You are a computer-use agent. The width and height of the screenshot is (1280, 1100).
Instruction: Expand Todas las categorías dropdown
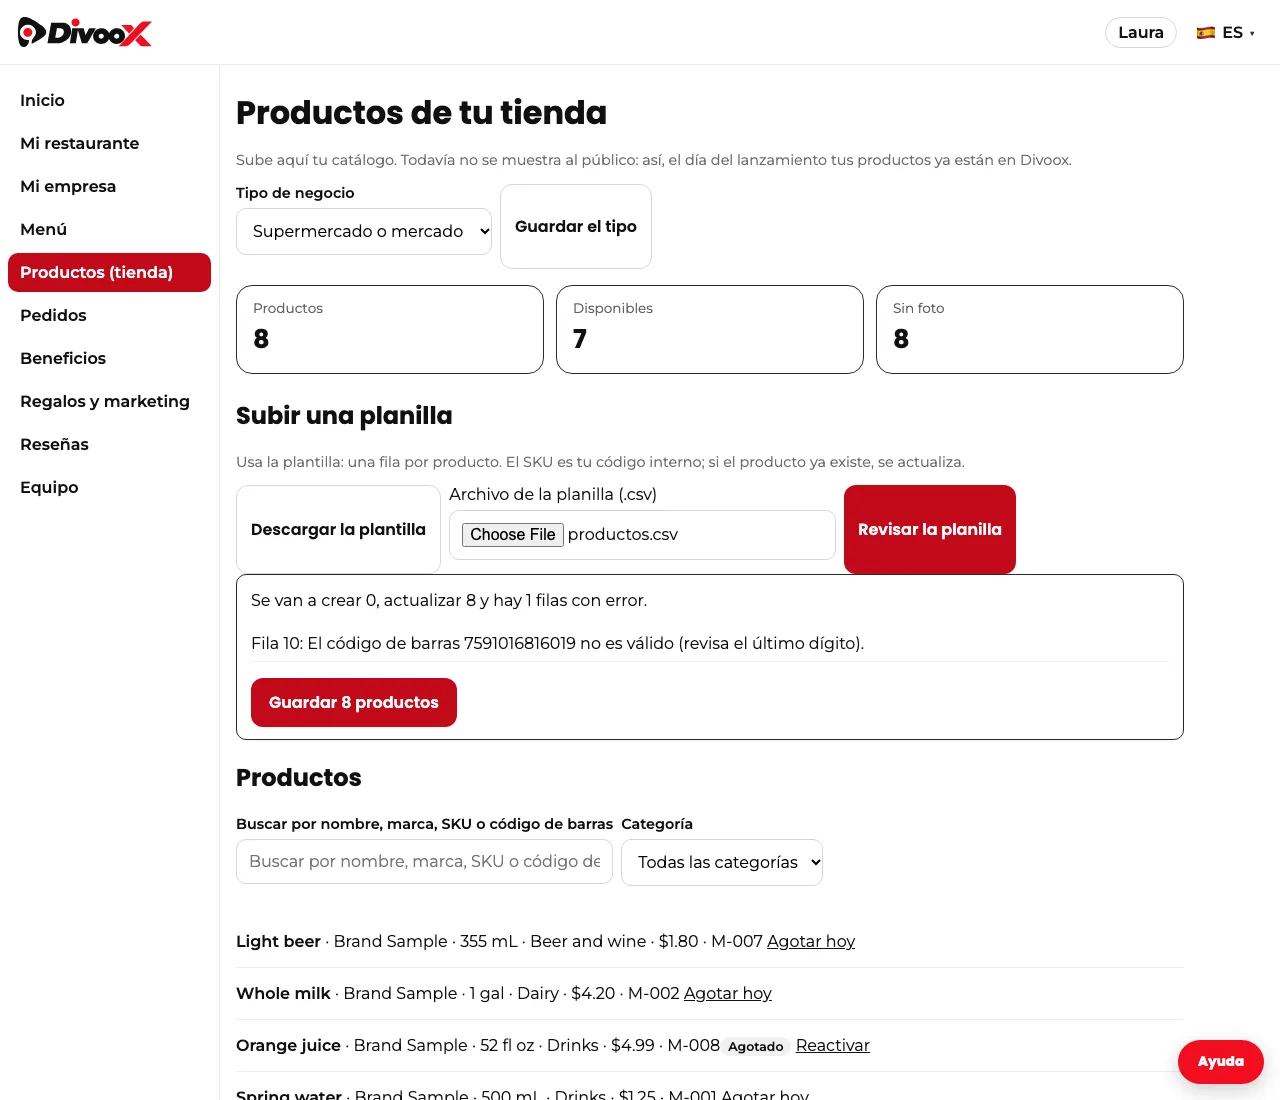tap(722, 862)
